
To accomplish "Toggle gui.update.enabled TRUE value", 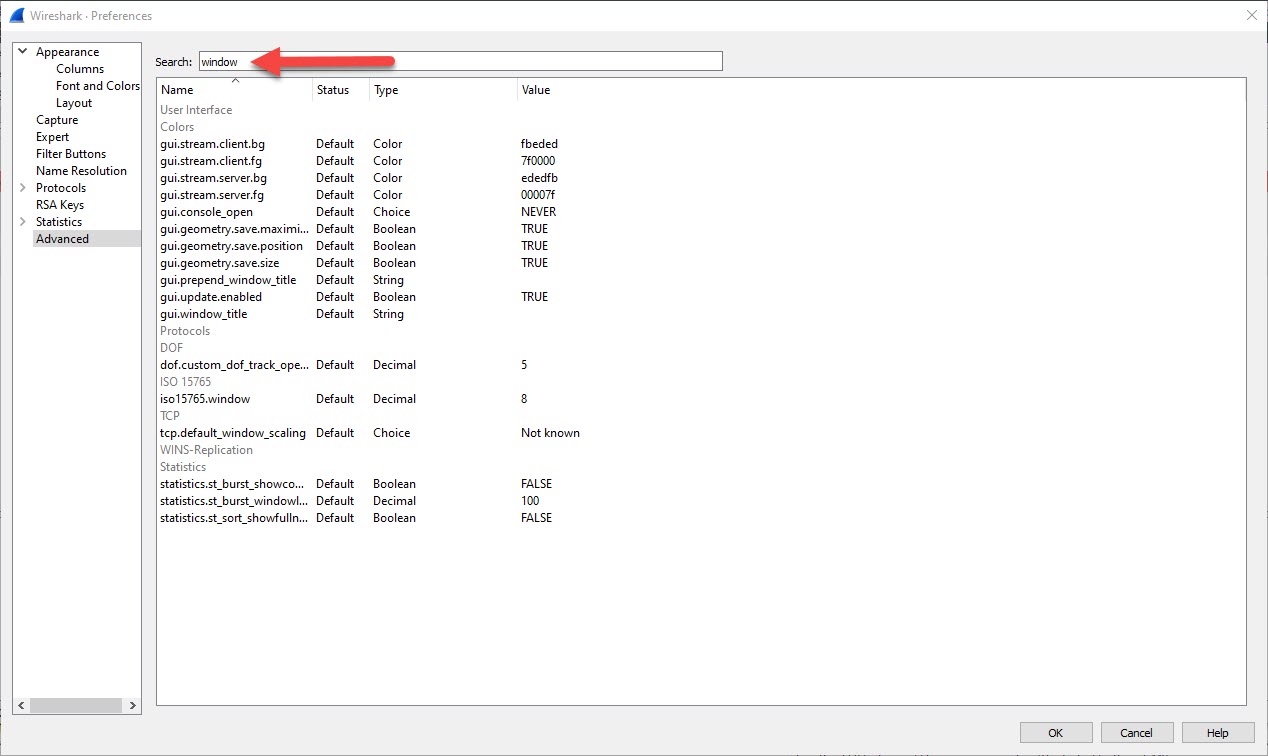I will (x=535, y=297).
